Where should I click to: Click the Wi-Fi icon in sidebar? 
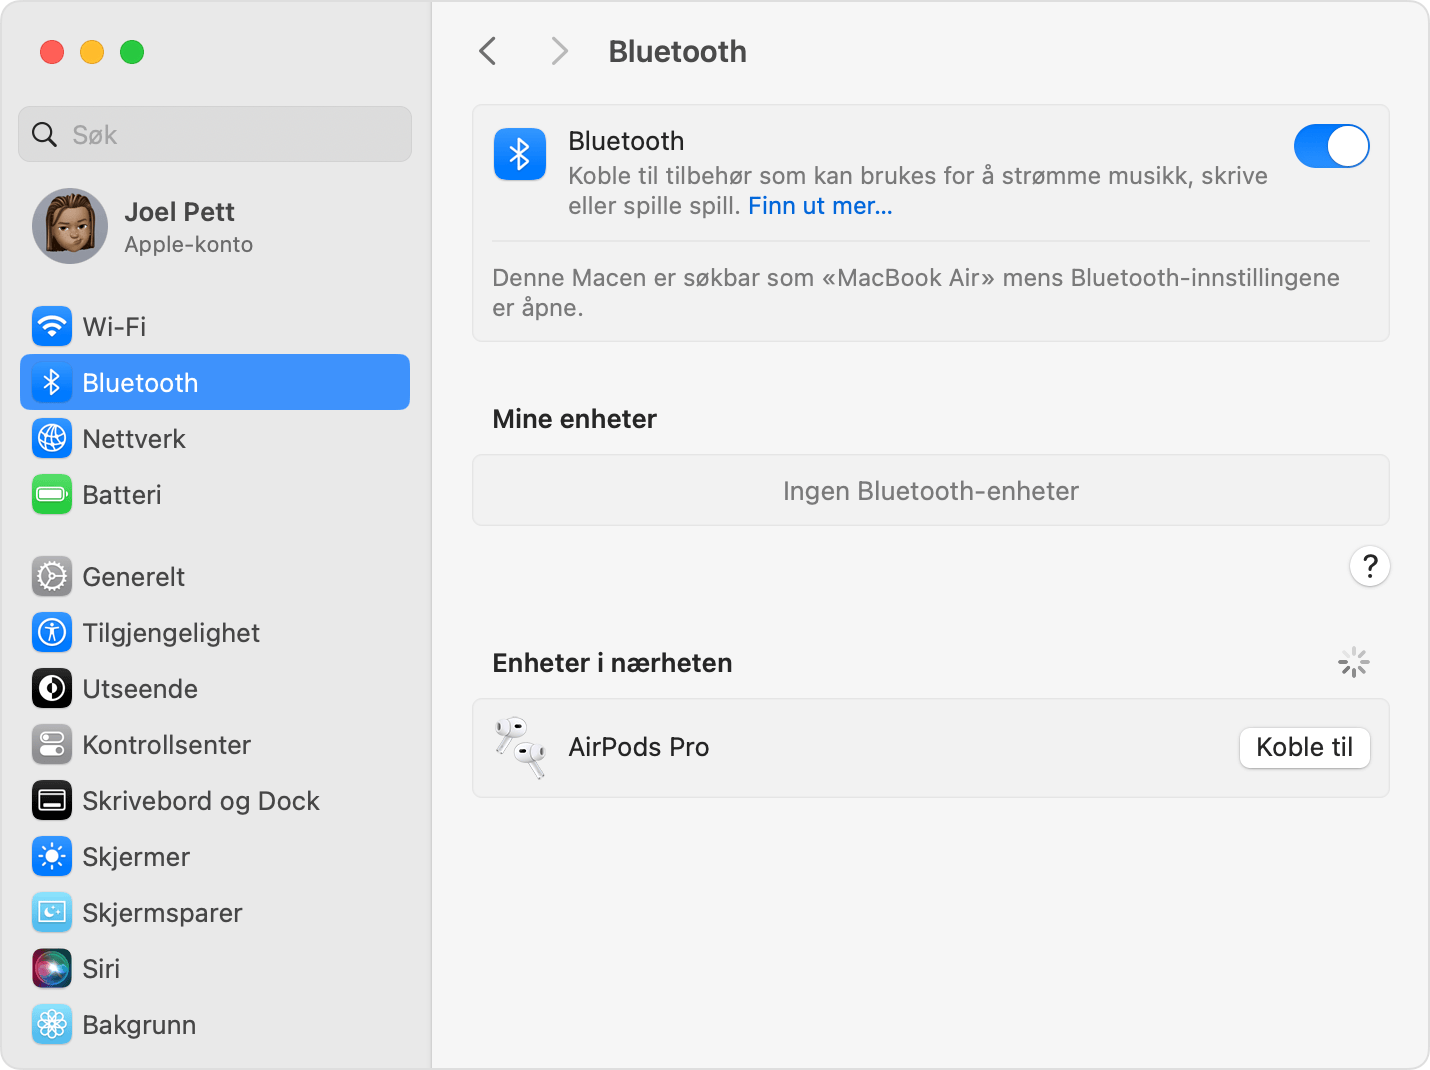(52, 326)
